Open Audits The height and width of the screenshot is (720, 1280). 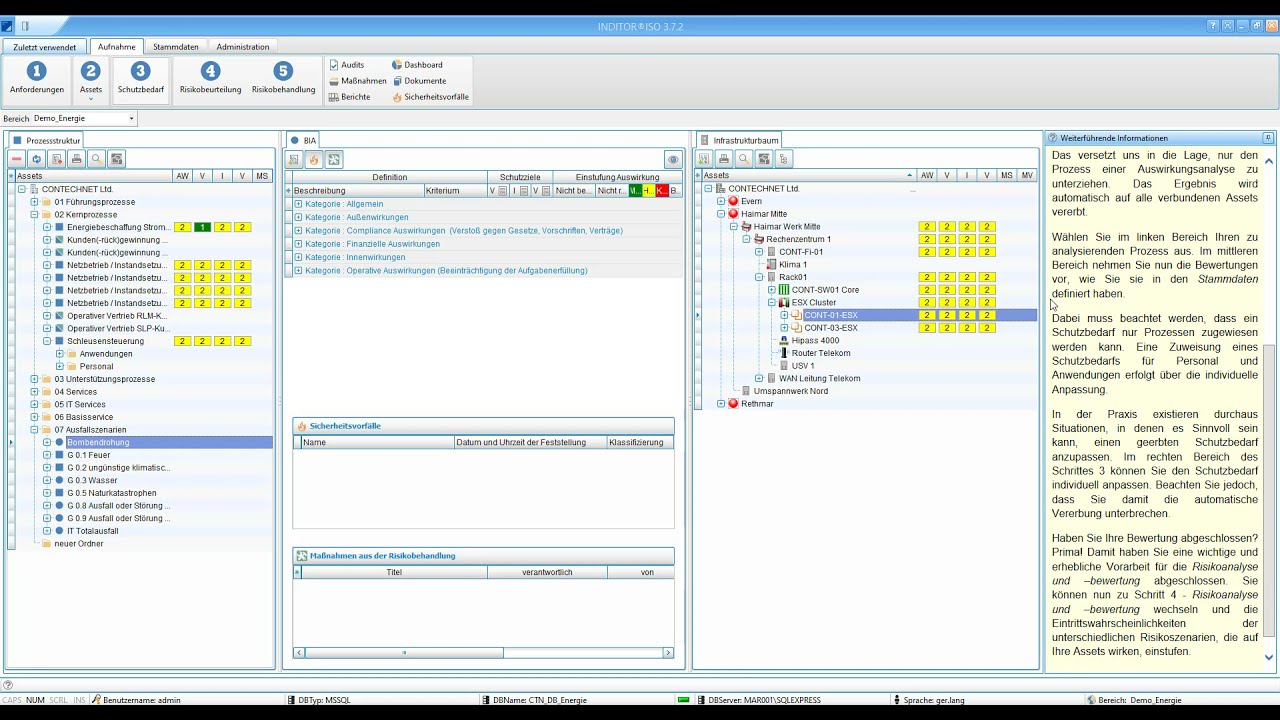click(347, 65)
